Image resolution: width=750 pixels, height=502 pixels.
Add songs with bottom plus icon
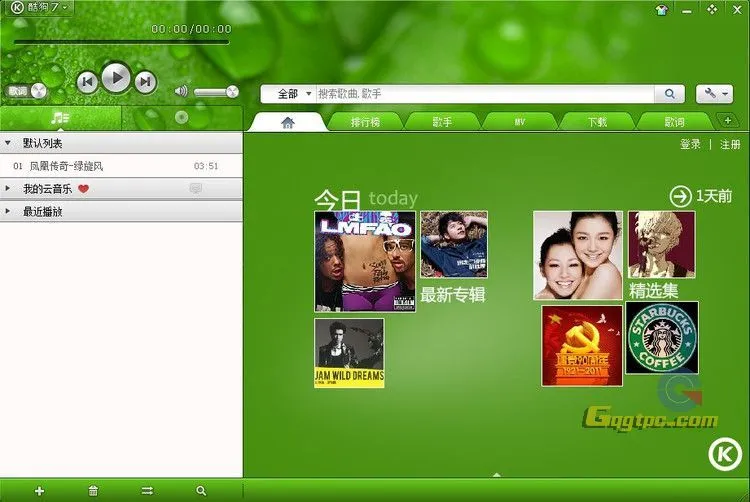[x=39, y=491]
